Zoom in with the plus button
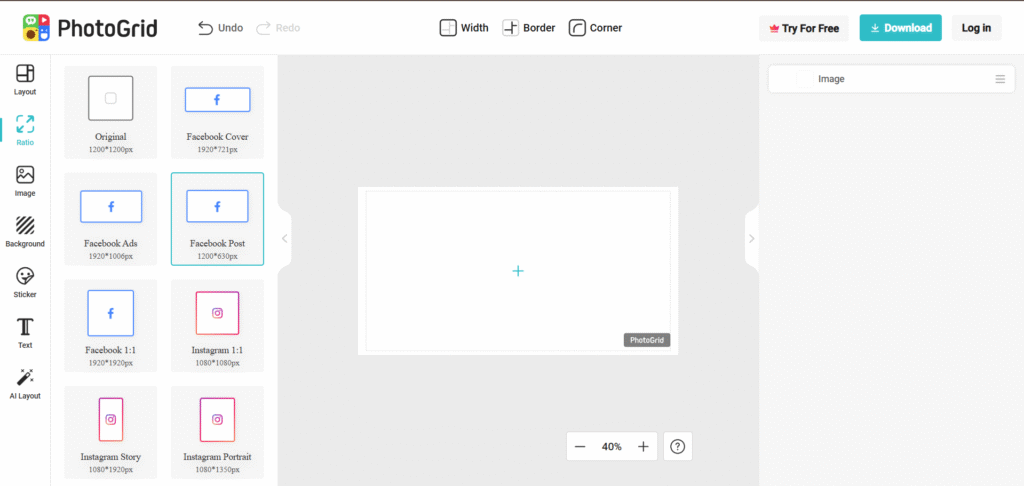1024x486 pixels. [x=643, y=447]
